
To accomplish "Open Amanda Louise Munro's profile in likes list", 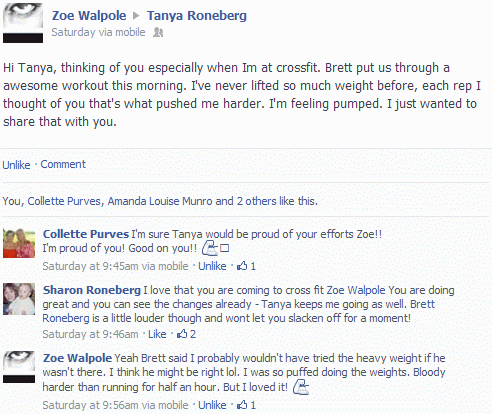I will tap(160, 201).
